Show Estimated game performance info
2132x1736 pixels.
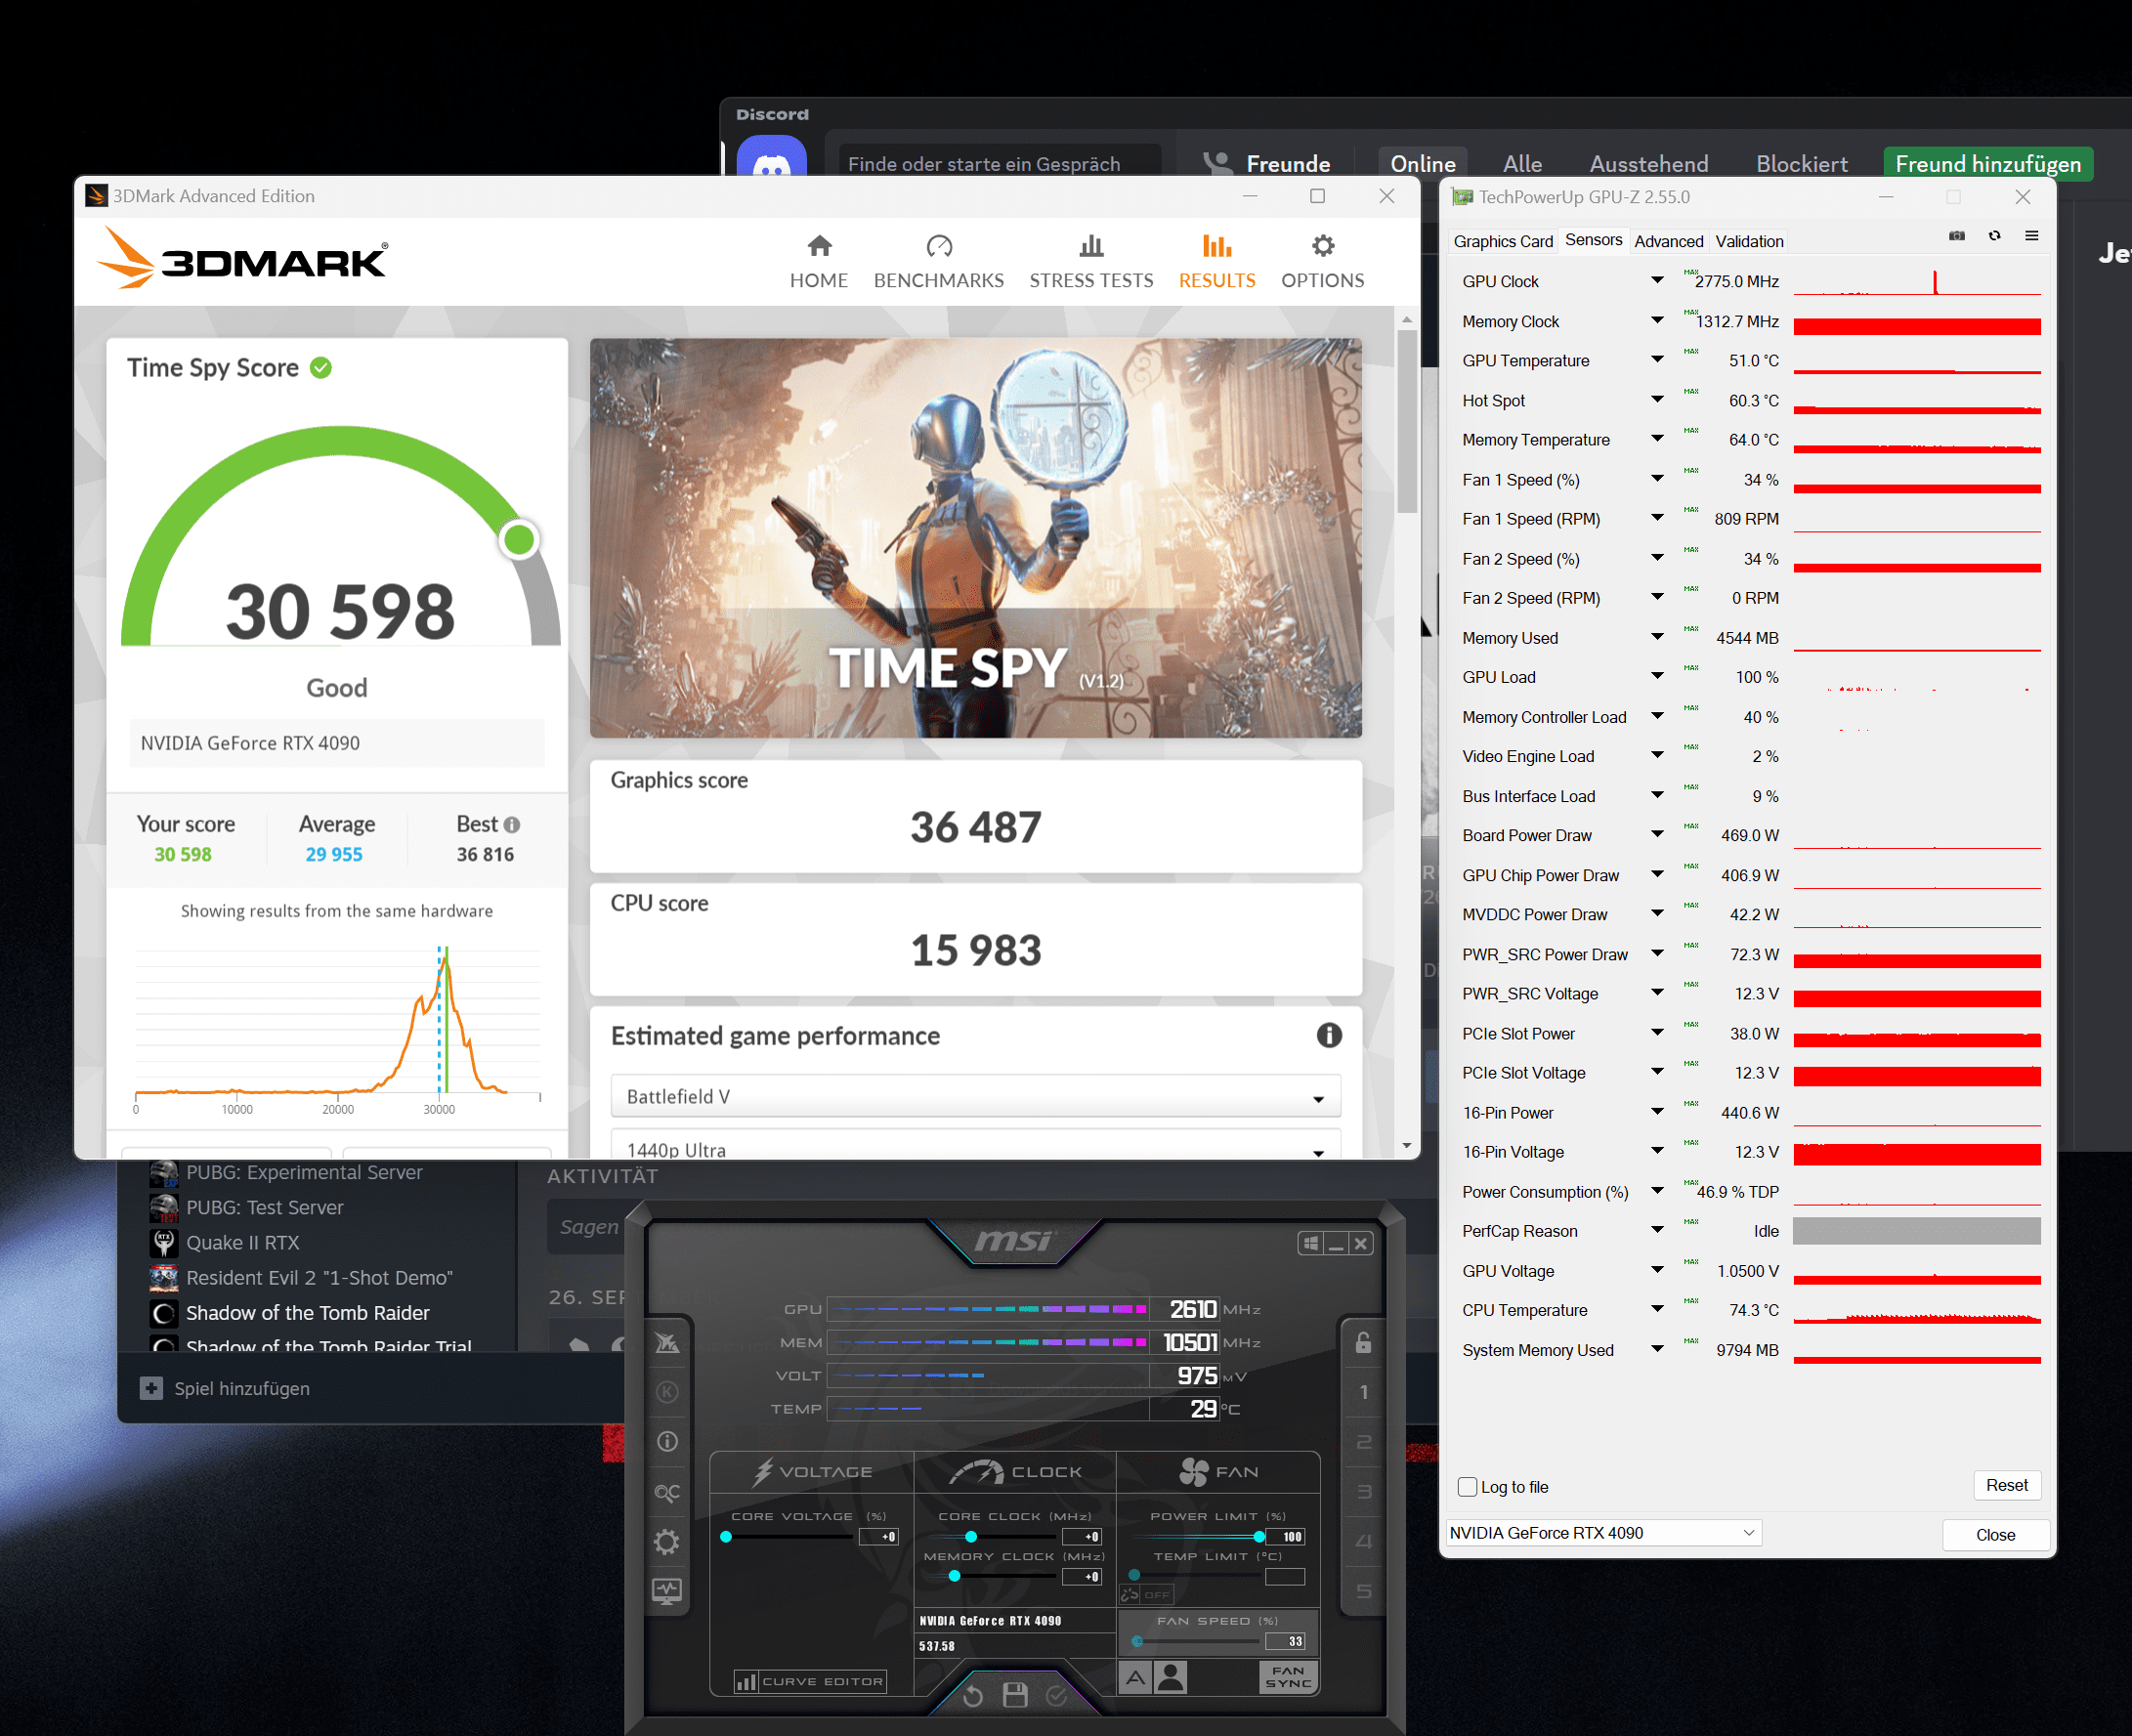pyautogui.click(x=1328, y=1035)
